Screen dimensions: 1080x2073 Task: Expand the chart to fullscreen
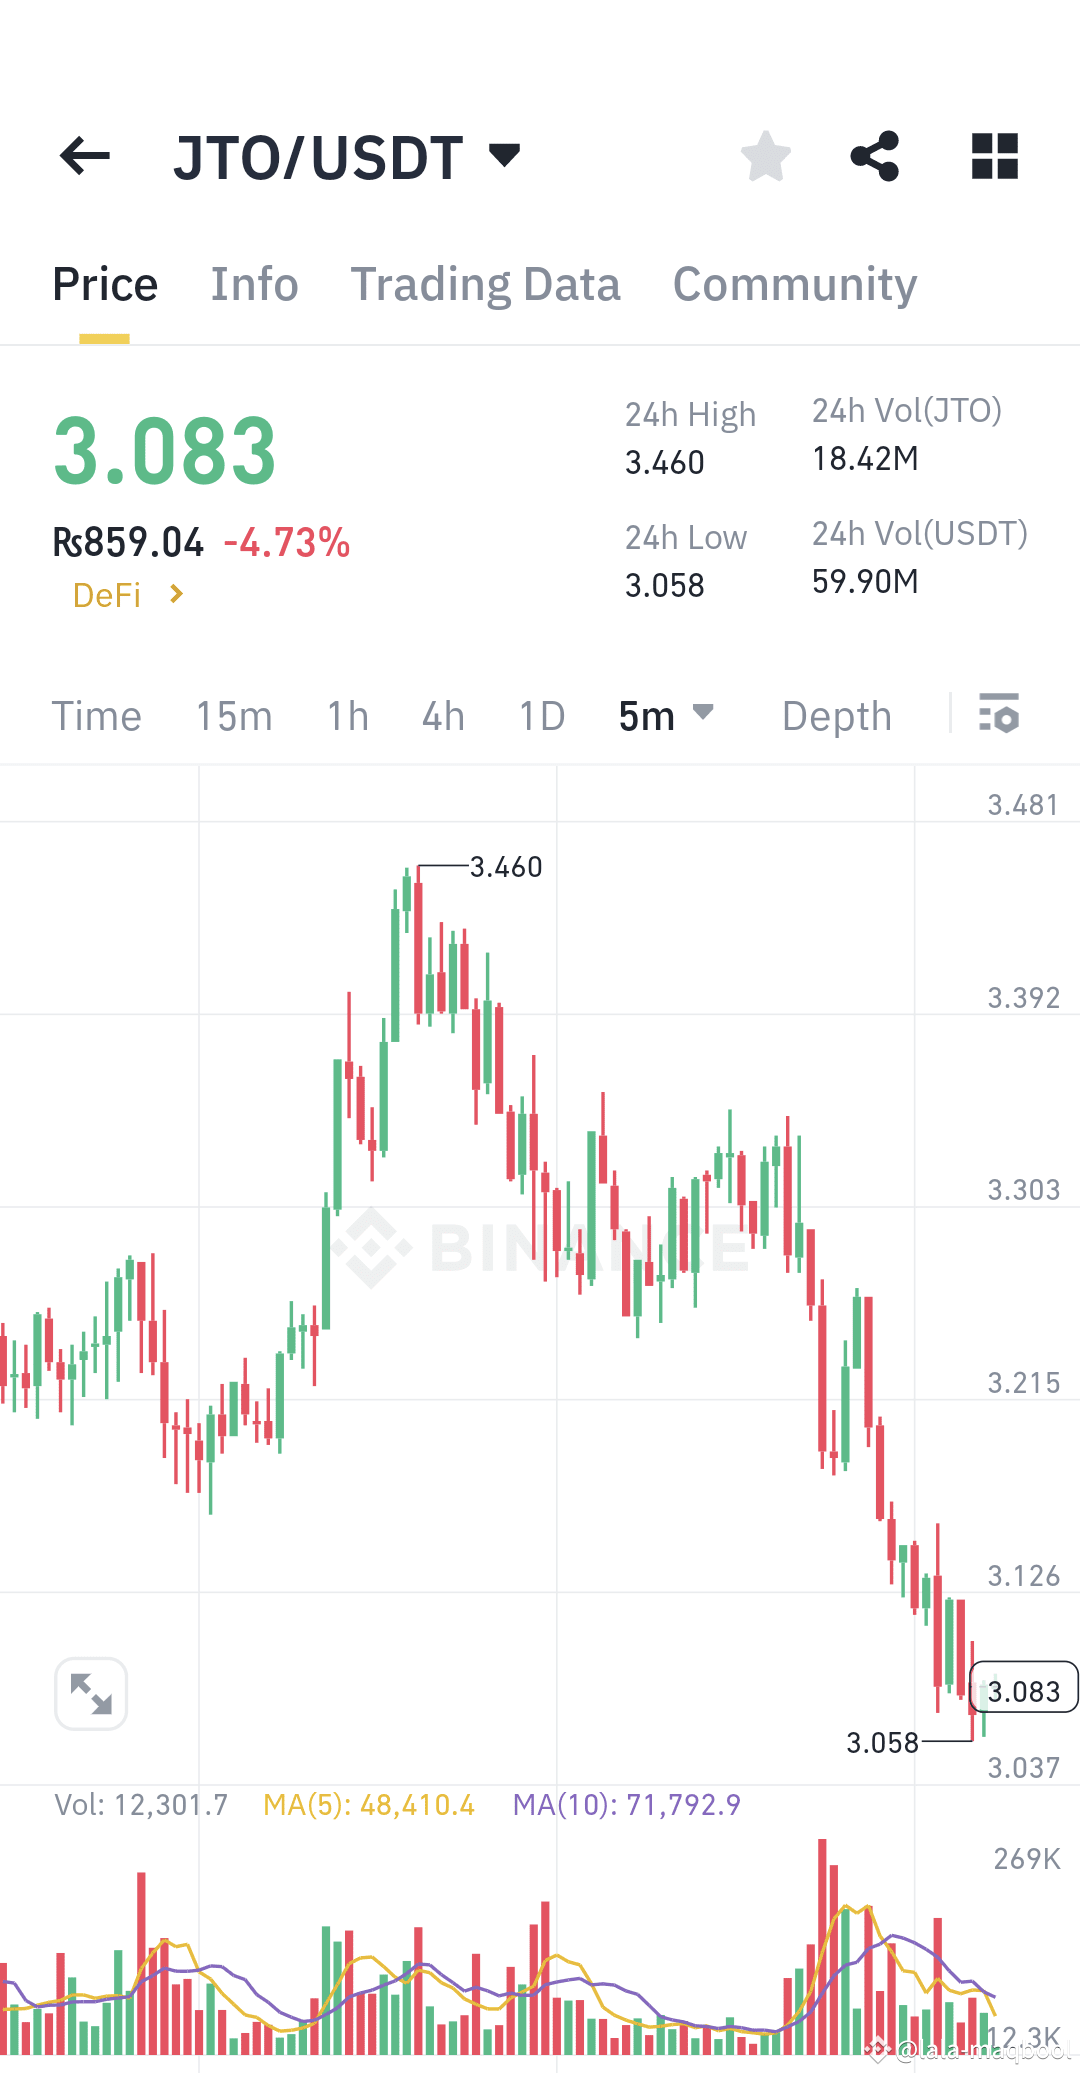coord(91,1693)
